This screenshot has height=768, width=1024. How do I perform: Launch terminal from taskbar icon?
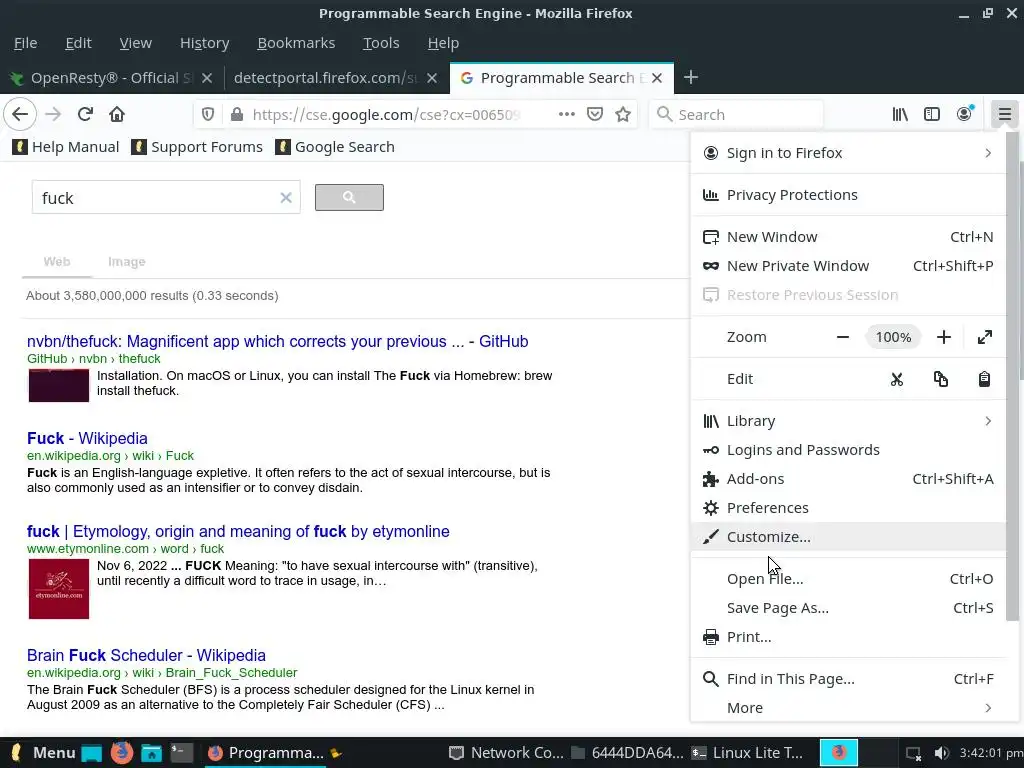pyautogui.click(x=182, y=753)
